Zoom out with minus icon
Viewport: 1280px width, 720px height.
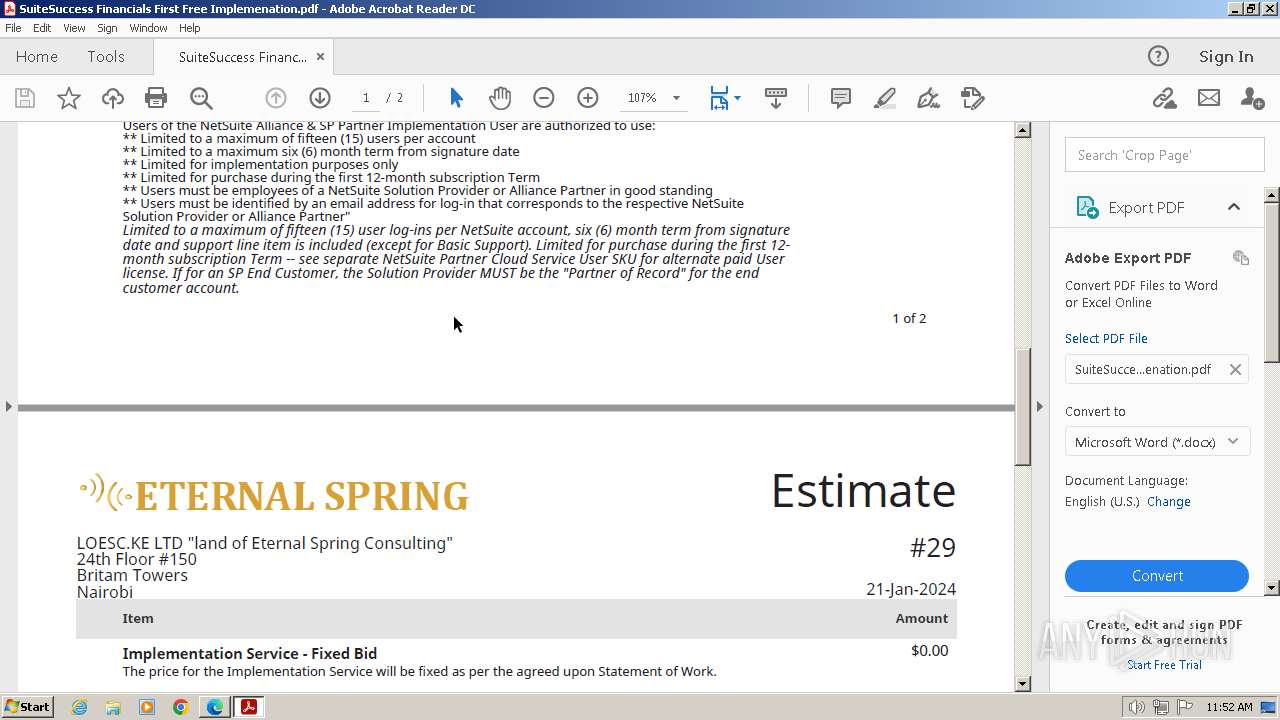(544, 98)
